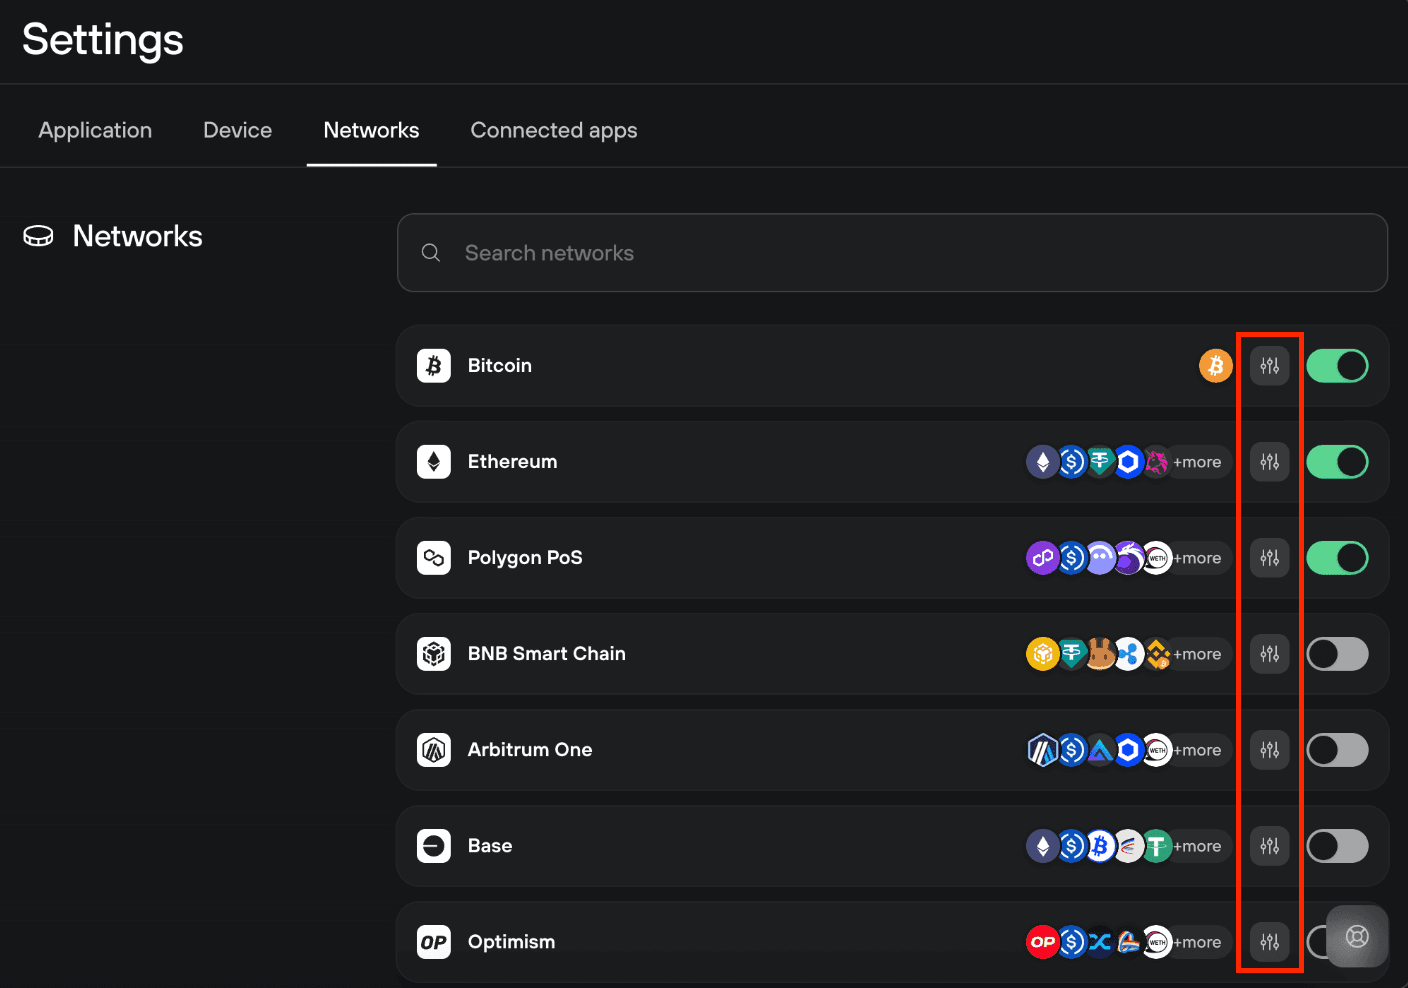Open advanced settings for Bitcoin network
Screen dimensions: 1408x988
[x=1270, y=366]
